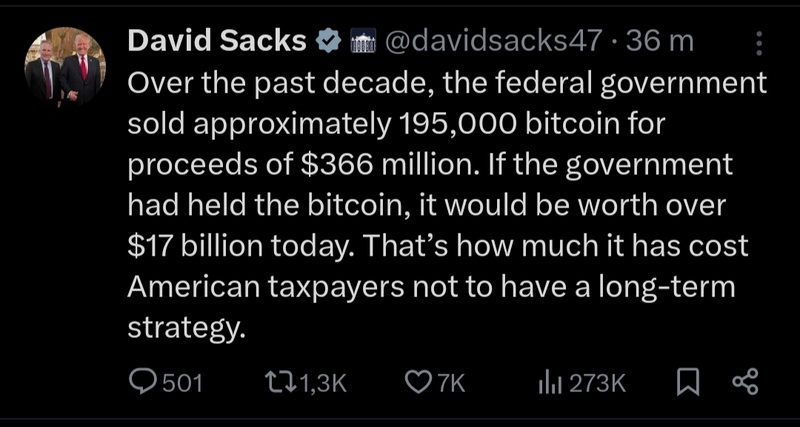Viewport: 800px width, 427px height.
Task: Open the view analytics bar-chart icon
Action: point(549,381)
